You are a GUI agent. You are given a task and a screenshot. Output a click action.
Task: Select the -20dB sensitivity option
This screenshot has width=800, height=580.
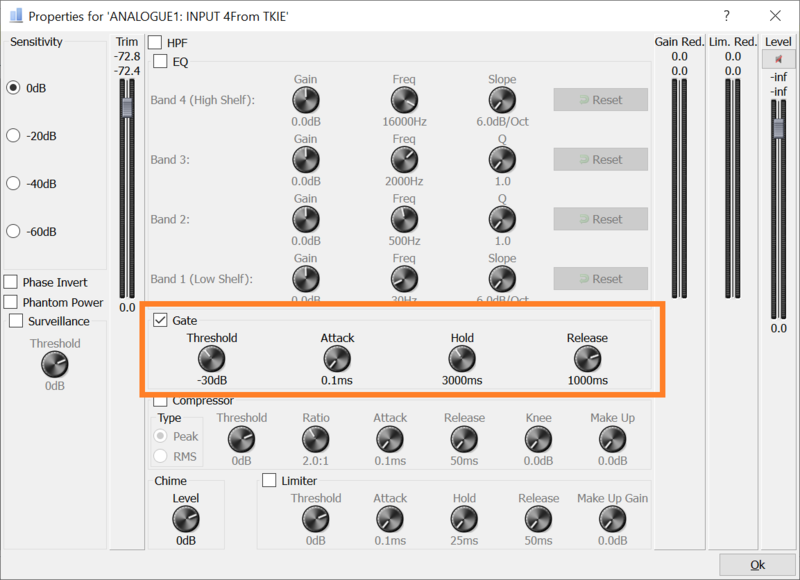pos(12,135)
